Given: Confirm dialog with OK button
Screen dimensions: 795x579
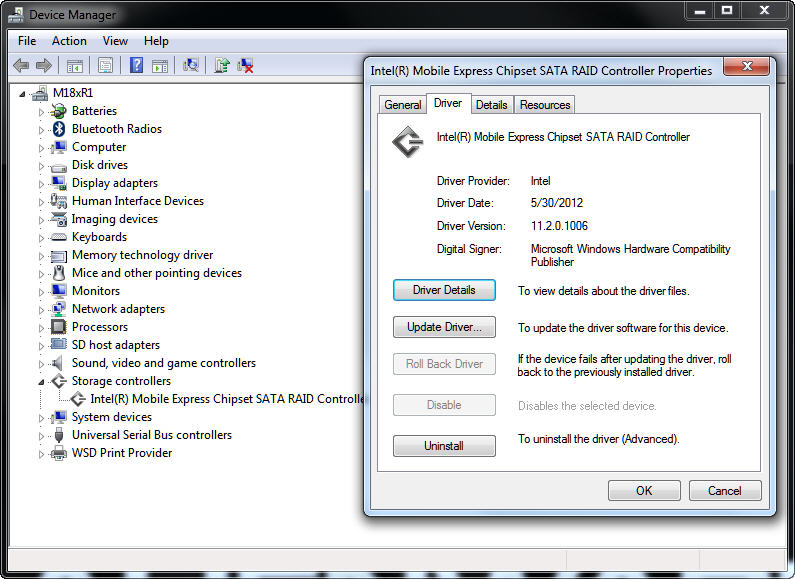Looking at the screenshot, I should coord(644,491).
